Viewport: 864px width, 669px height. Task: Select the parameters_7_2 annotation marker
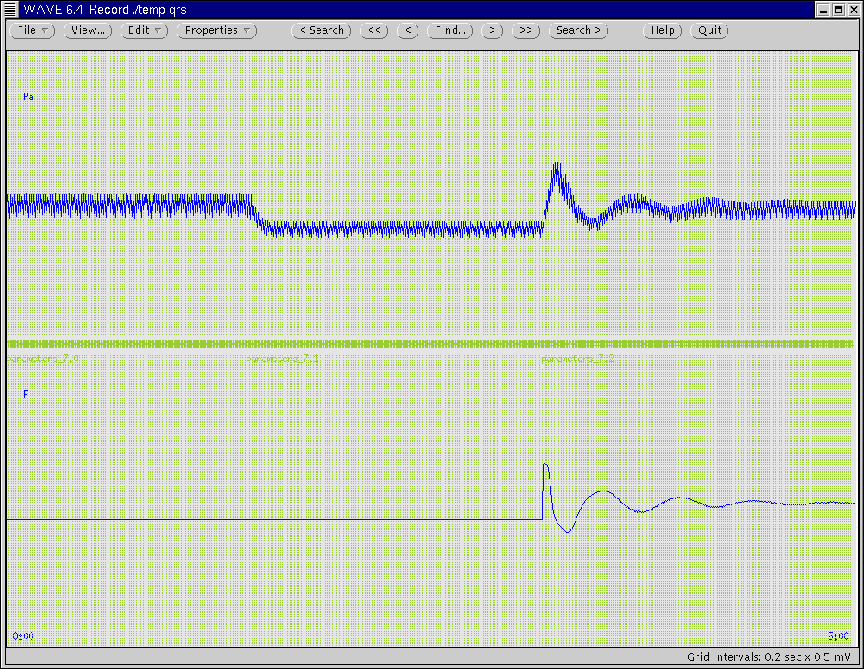click(x=577, y=357)
